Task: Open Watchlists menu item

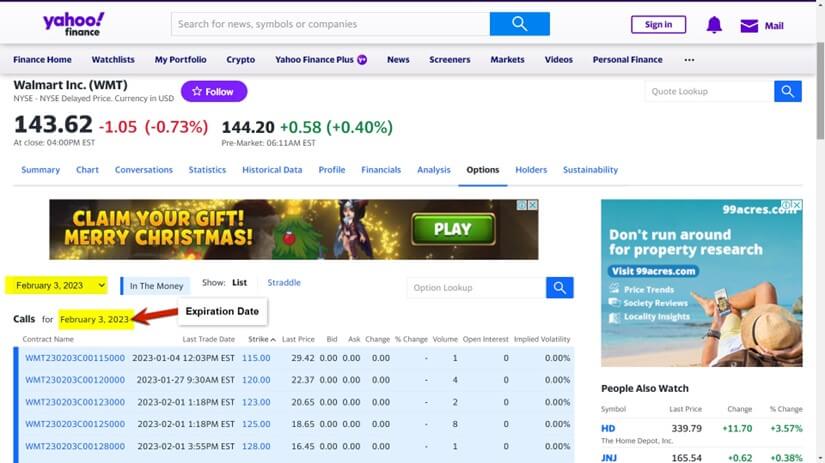Action: click(x=113, y=59)
